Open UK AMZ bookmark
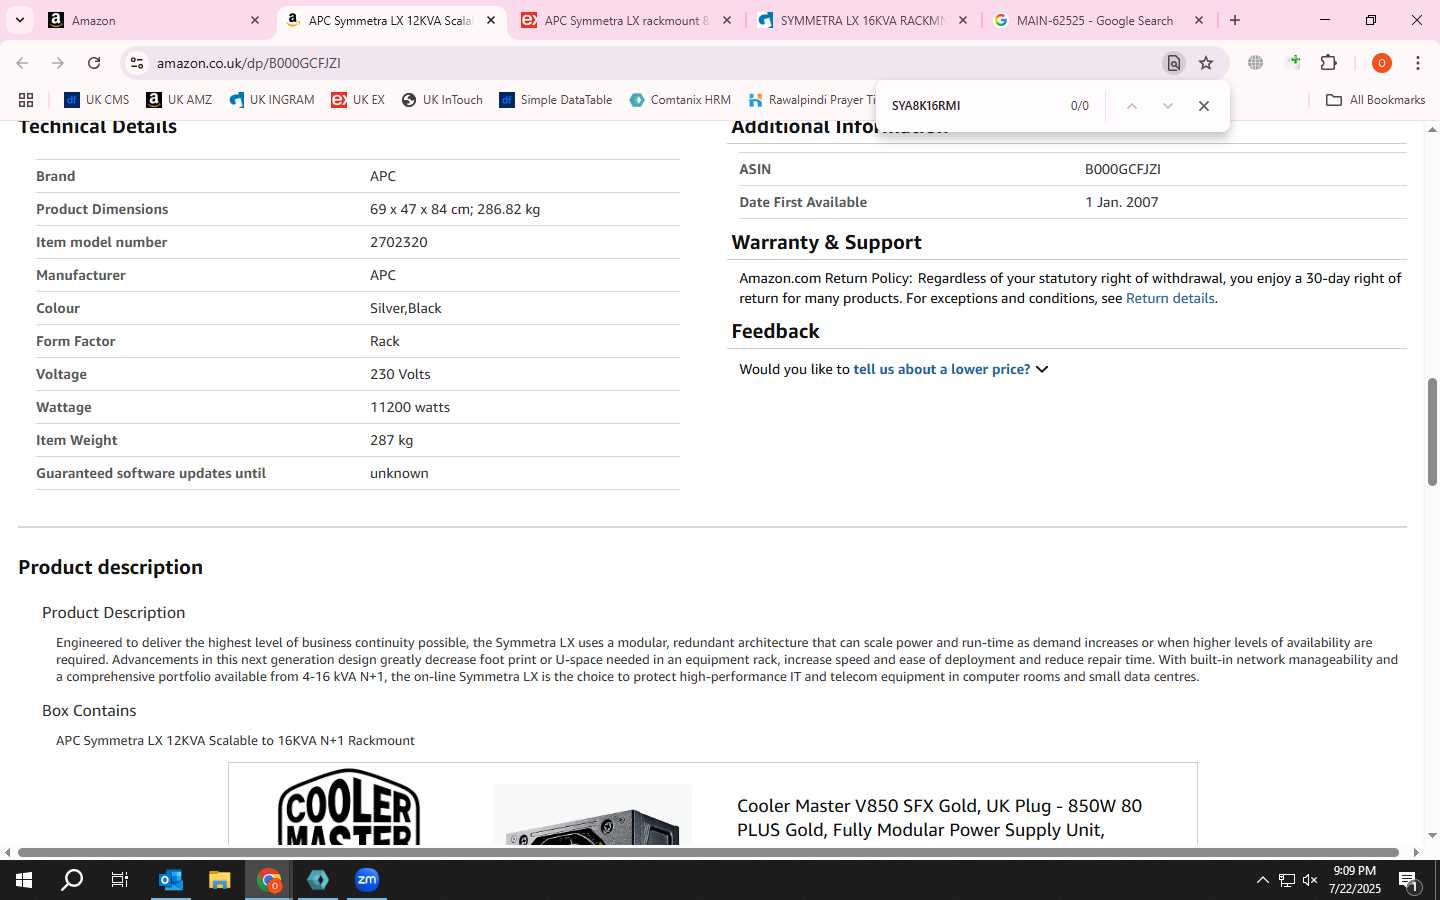The image size is (1440, 900). point(179,100)
